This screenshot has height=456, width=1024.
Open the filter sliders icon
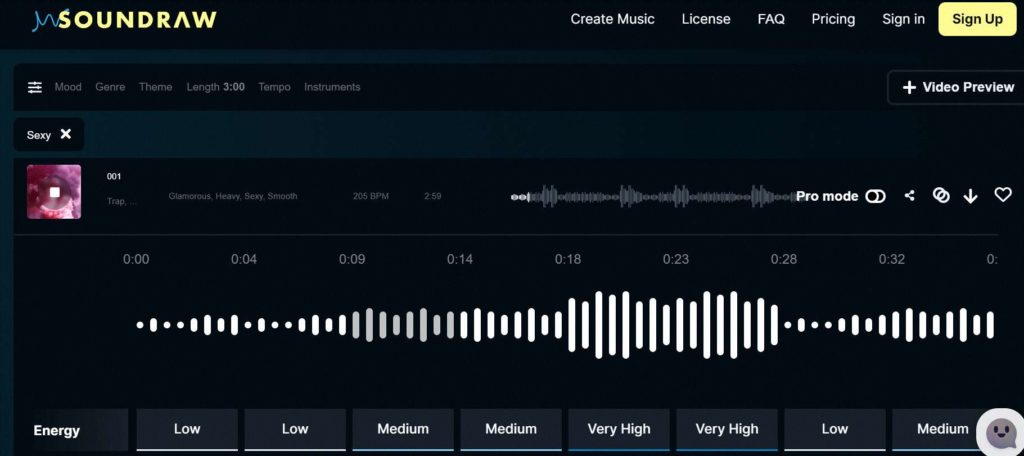point(35,87)
